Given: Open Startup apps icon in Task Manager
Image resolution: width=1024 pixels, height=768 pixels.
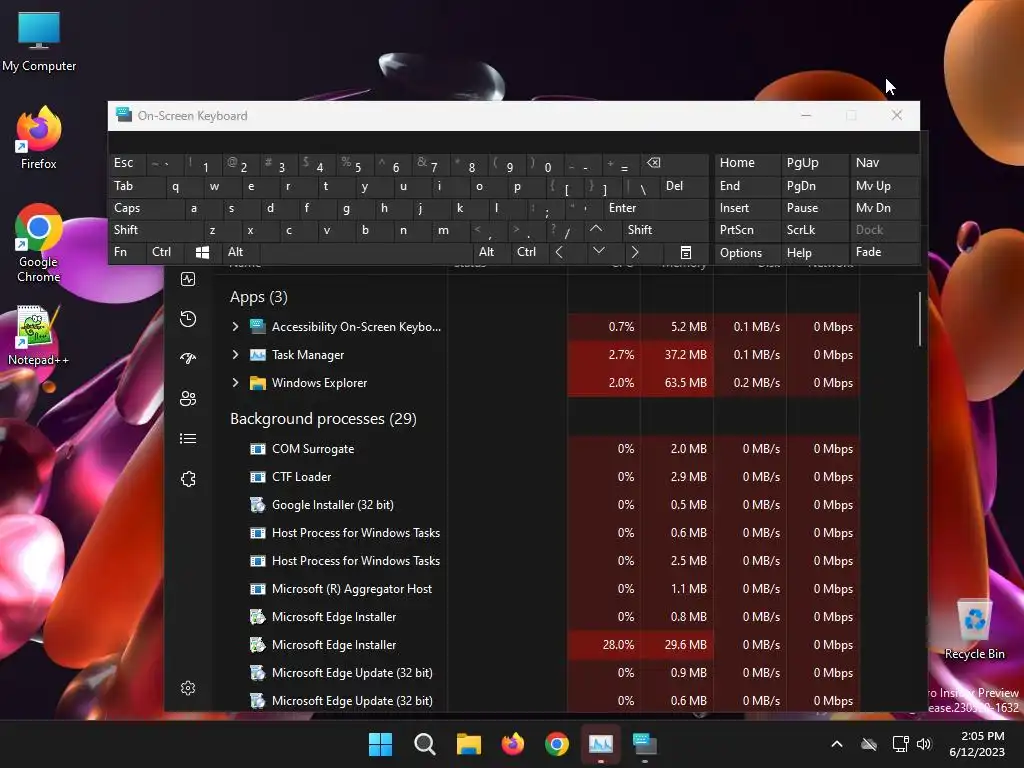Looking at the screenshot, I should click(188, 359).
